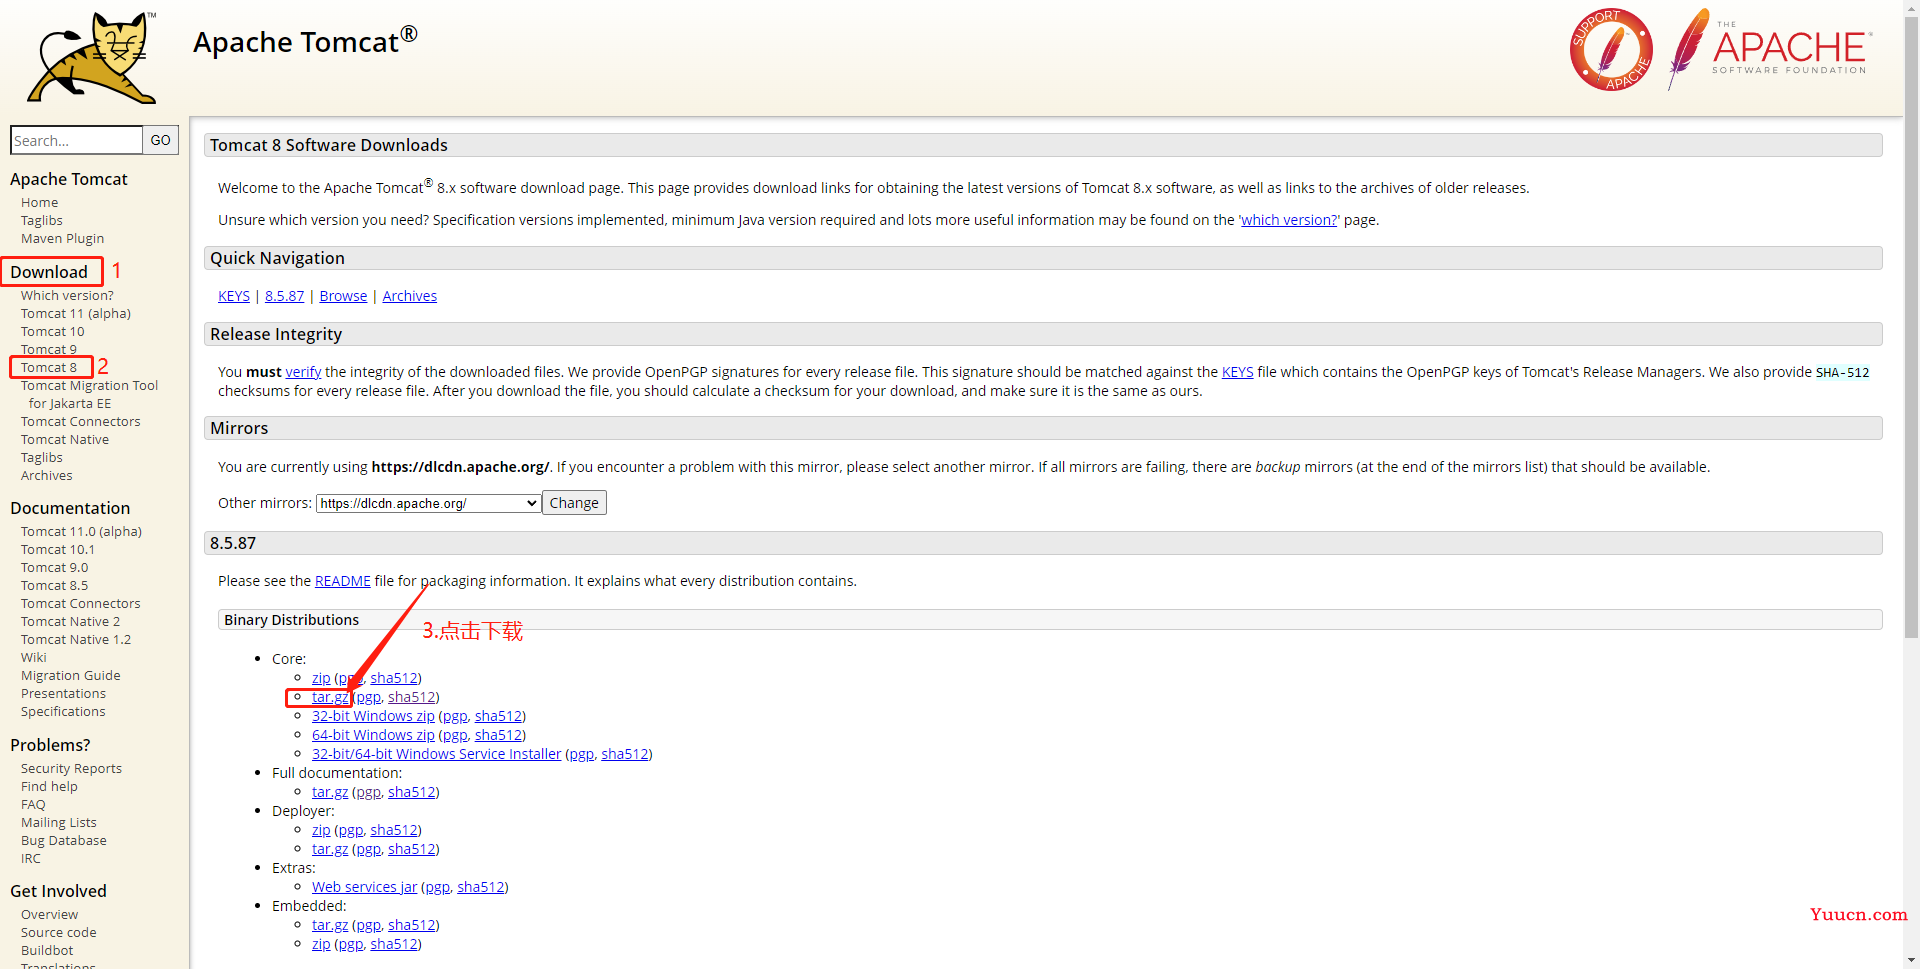Select Tomcat 9 download page

pos(49,349)
